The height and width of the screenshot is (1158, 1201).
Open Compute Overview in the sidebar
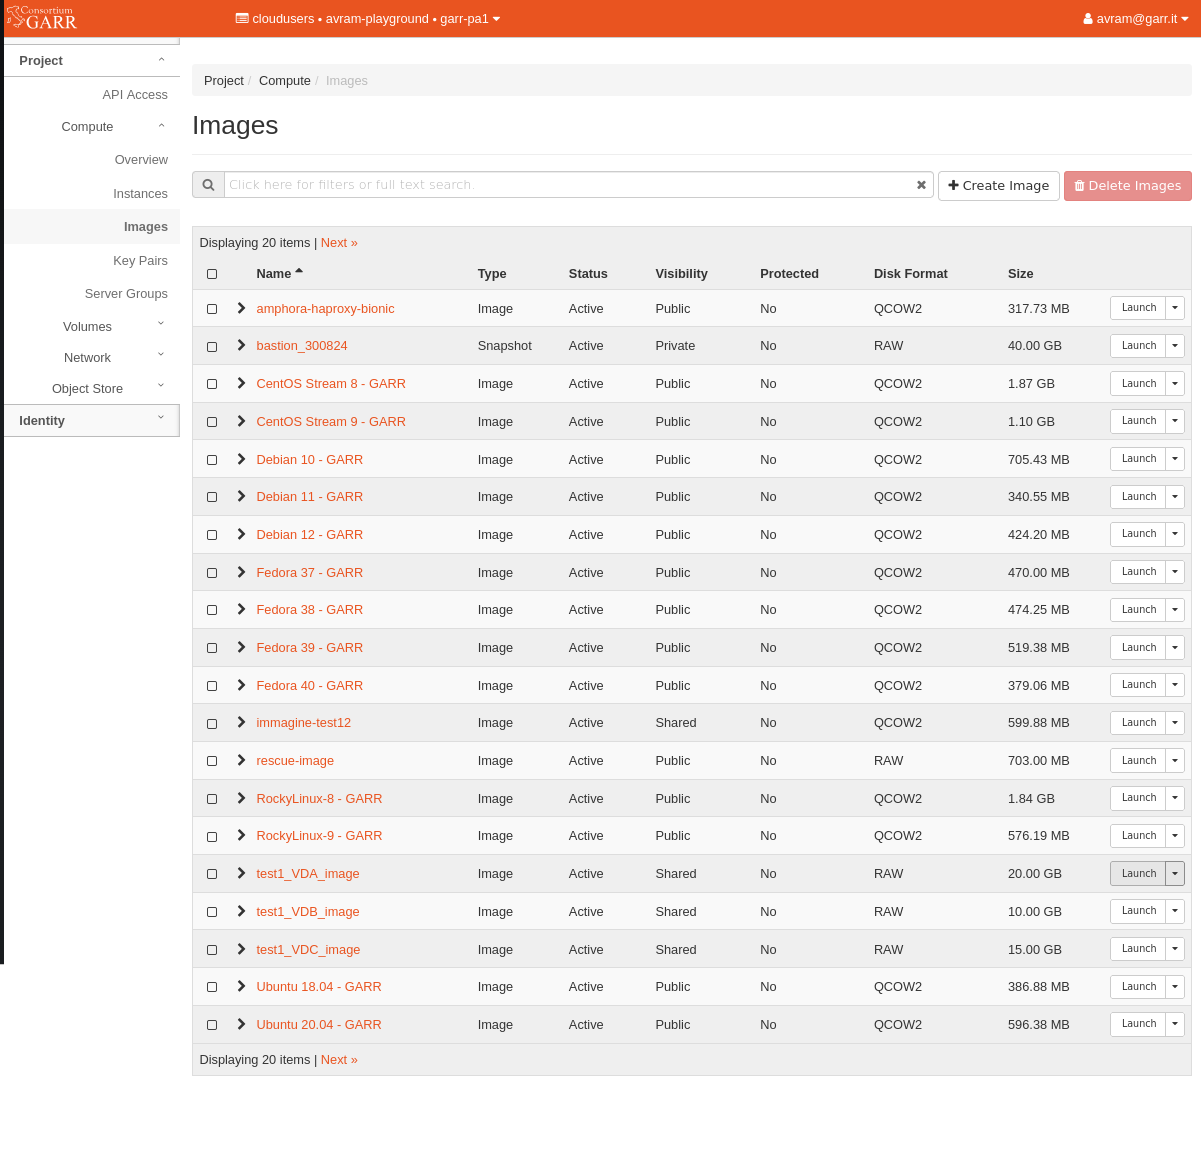click(x=141, y=160)
